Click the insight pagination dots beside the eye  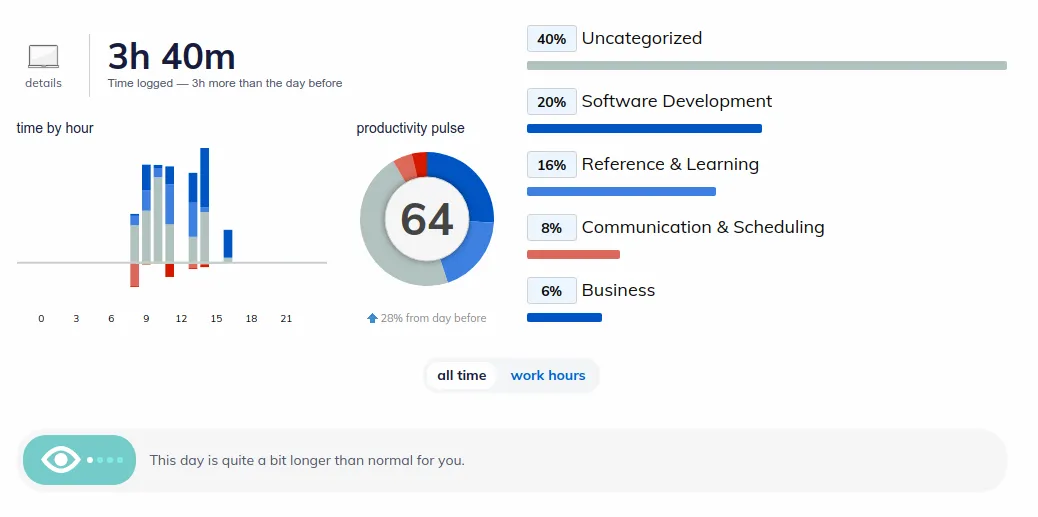click(105, 460)
